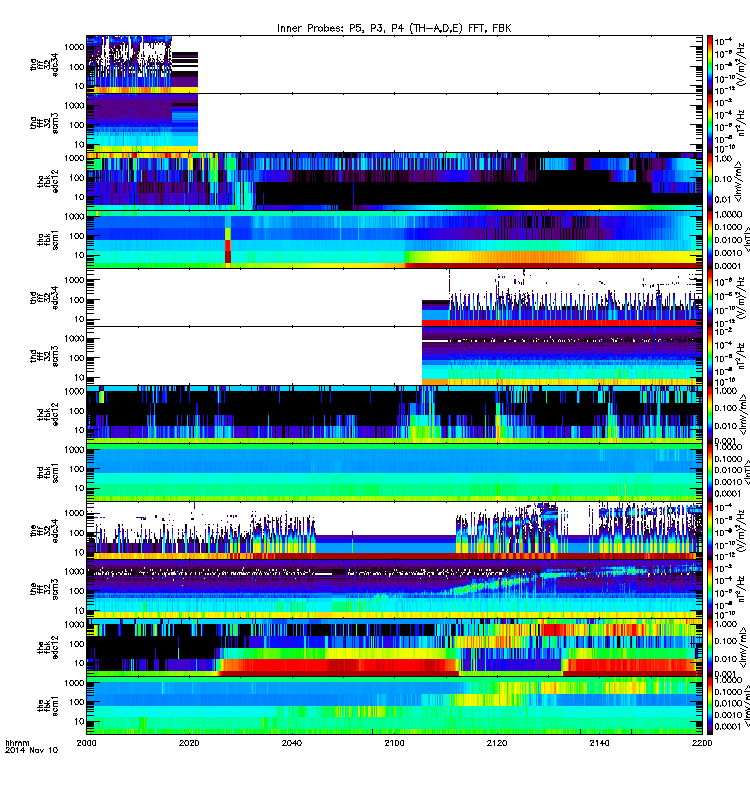Click the color bar beside thd fbk edc12 panel
The image size is (750, 800).
(710, 414)
